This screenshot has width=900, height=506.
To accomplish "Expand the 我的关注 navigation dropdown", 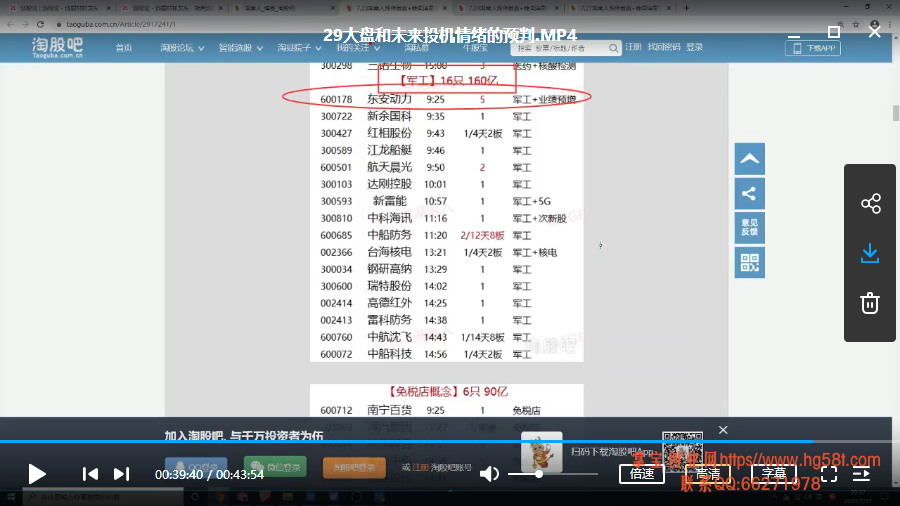I will pos(358,48).
